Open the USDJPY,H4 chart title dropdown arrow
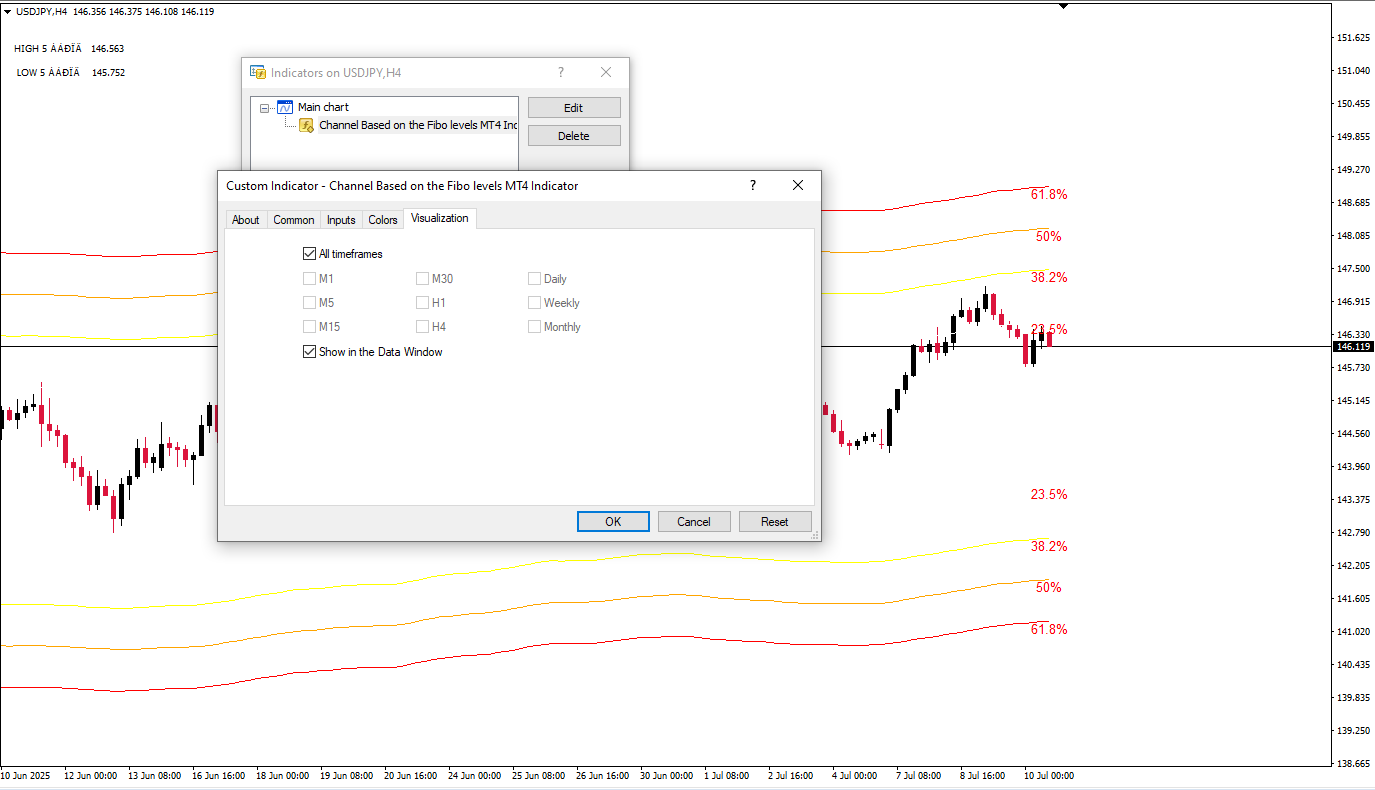This screenshot has height=790, width=1375. point(8,11)
